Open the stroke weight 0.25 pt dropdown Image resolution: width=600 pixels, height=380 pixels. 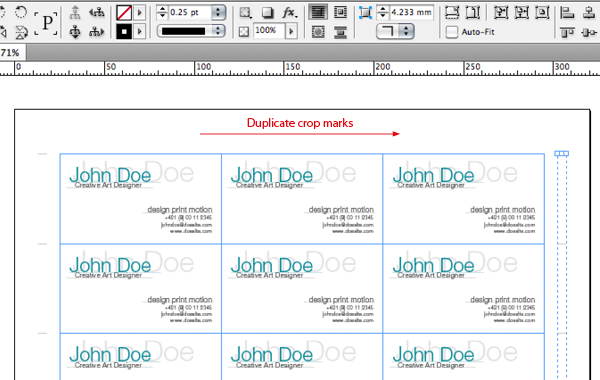click(x=218, y=12)
